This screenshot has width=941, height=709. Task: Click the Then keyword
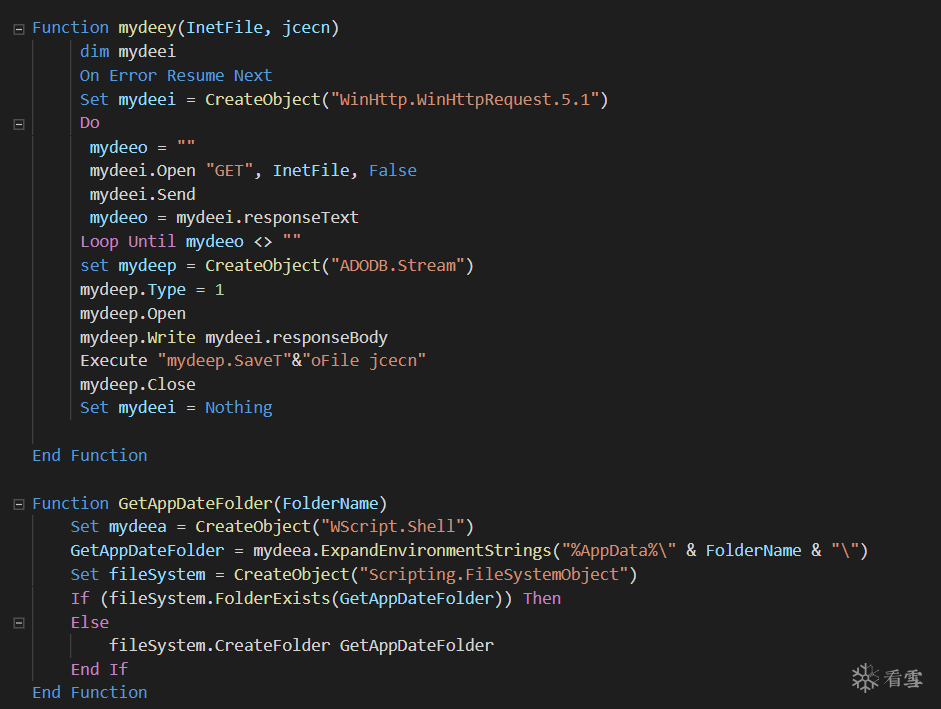[541, 599]
